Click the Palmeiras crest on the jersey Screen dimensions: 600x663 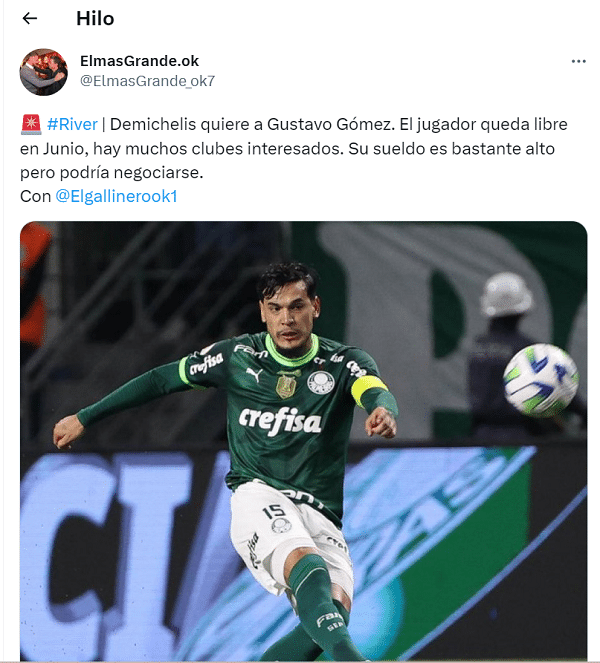[x=321, y=382]
